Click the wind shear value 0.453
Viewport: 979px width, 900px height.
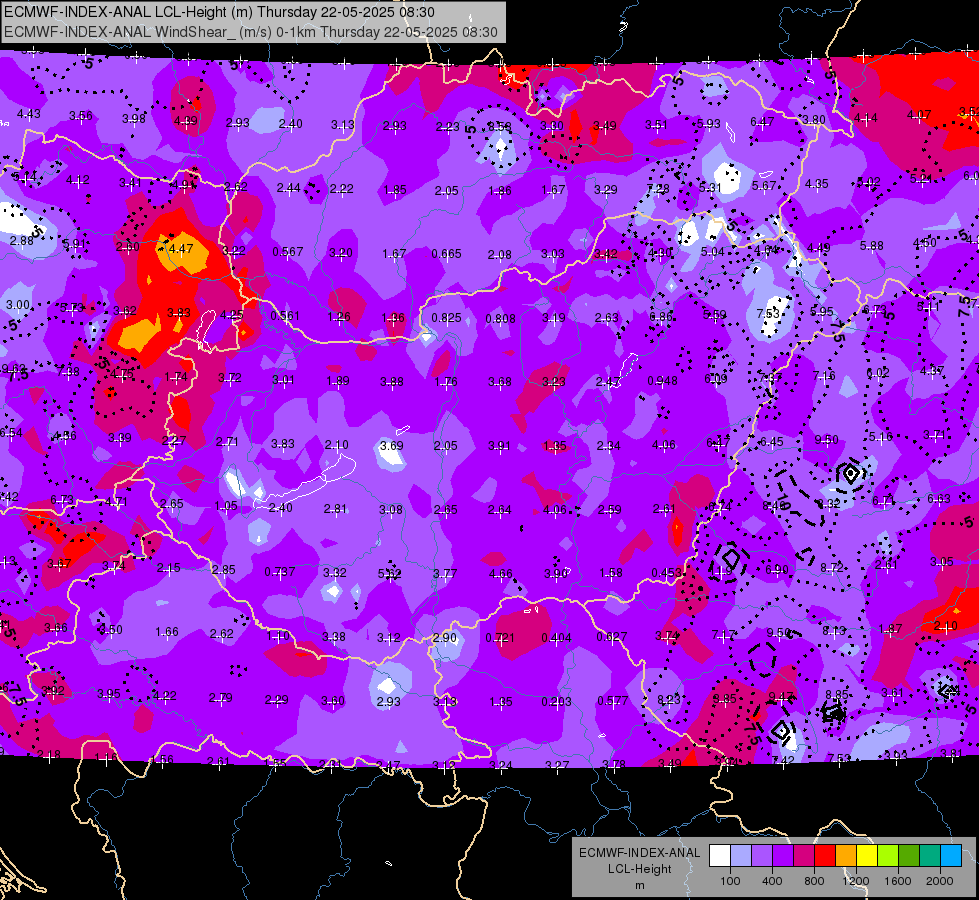click(666, 573)
